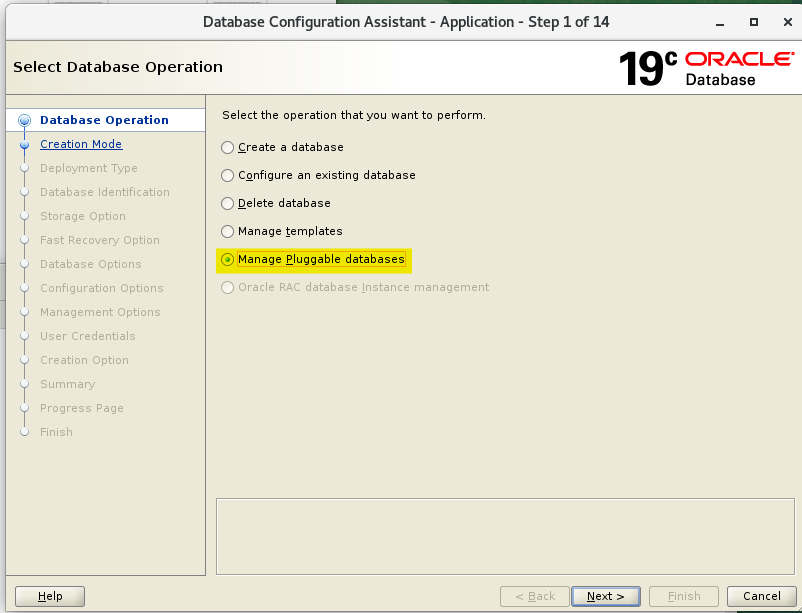Image resolution: width=802 pixels, height=613 pixels.
Task: Click the 'Select the operation' instruction text
Action: (x=354, y=115)
